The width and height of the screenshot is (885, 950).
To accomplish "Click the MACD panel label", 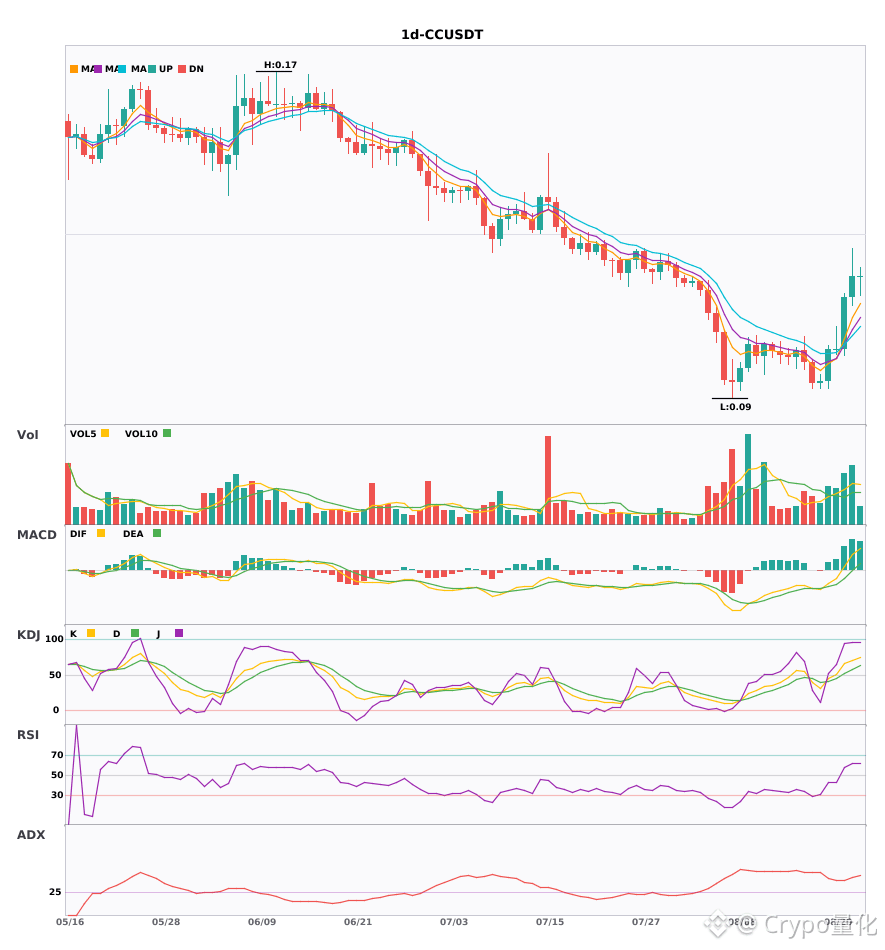I will (36, 534).
